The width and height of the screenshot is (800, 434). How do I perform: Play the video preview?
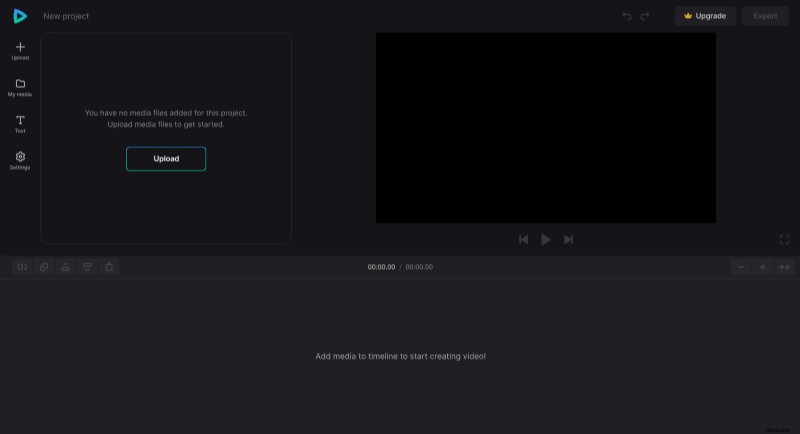click(x=546, y=240)
